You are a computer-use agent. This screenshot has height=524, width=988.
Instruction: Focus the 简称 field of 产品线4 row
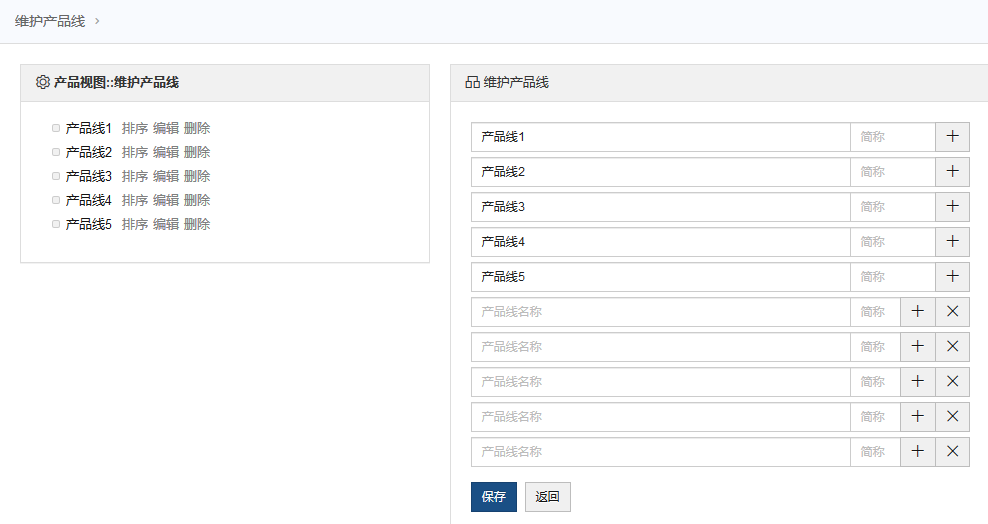point(892,242)
